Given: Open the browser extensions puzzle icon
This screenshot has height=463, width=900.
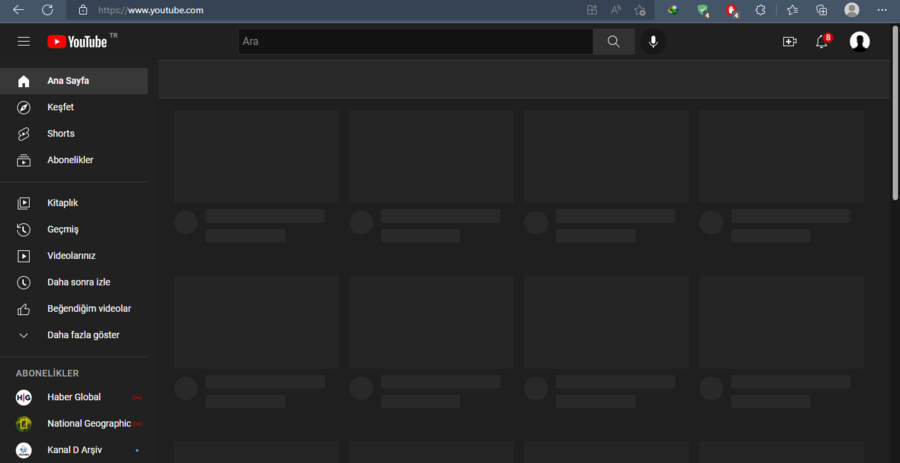Looking at the screenshot, I should click(x=761, y=10).
